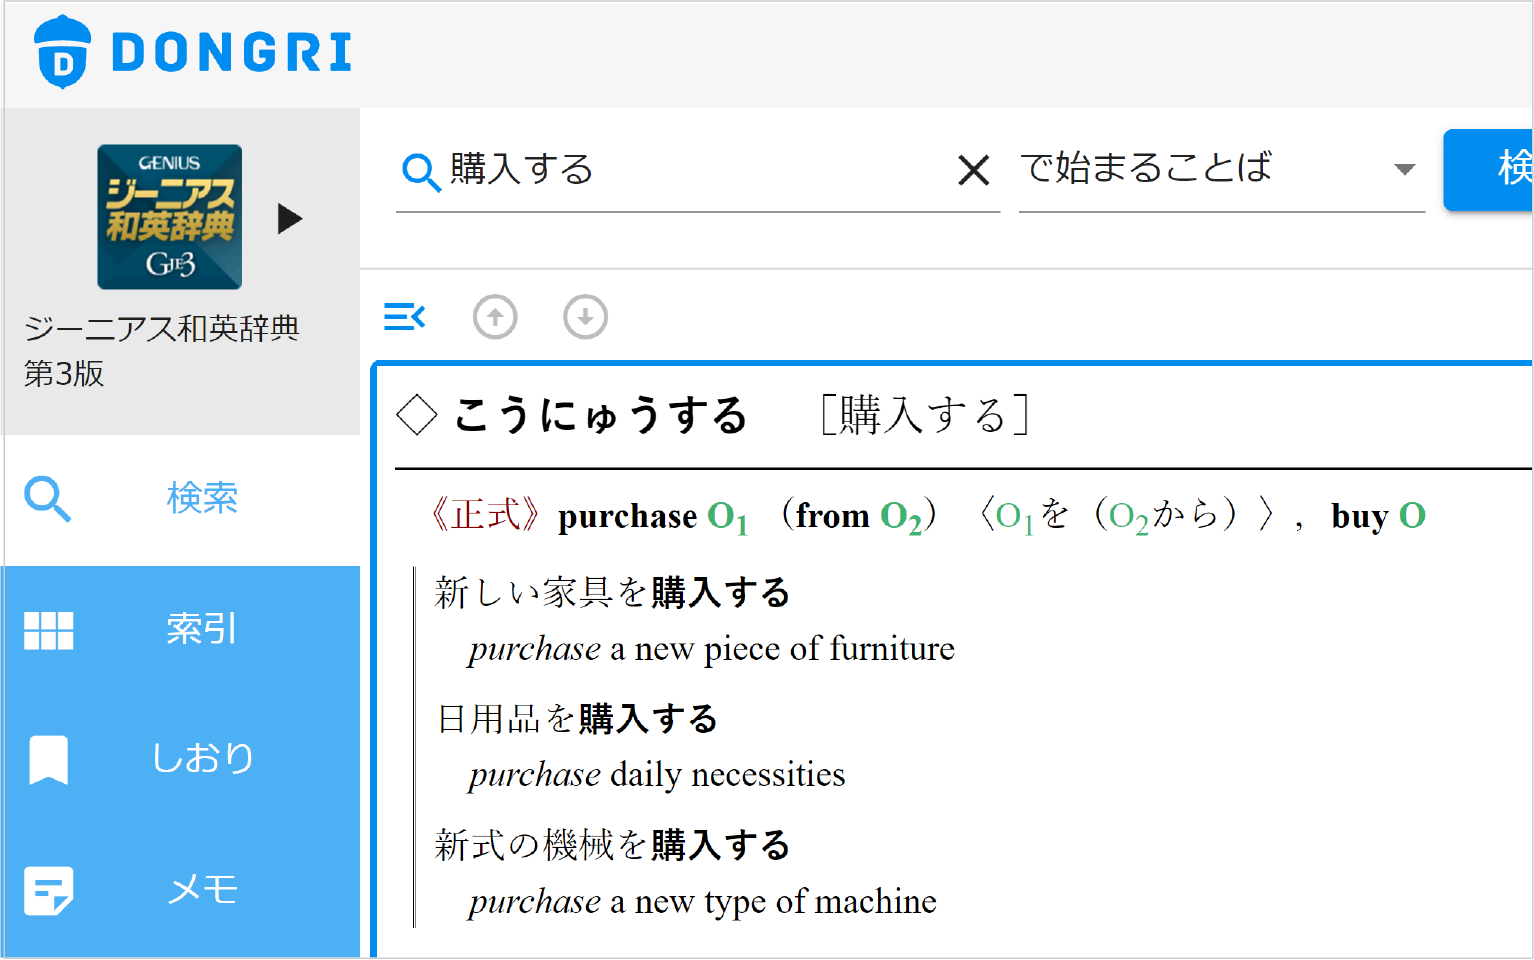The height and width of the screenshot is (960, 1534).
Task: Click the diamond icon before こうにゅうする
Action: pos(416,415)
